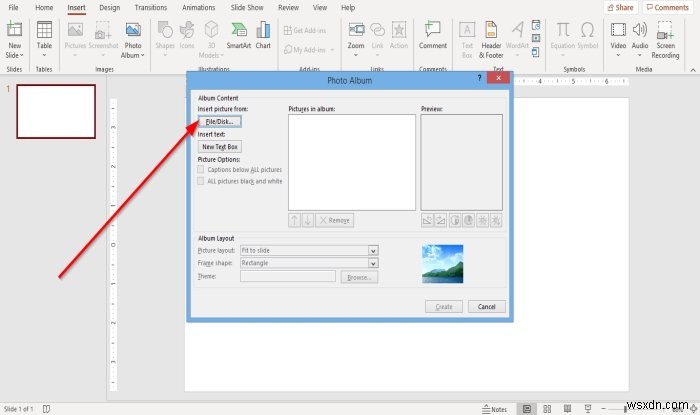Move picture down with down arrow

[308, 220]
